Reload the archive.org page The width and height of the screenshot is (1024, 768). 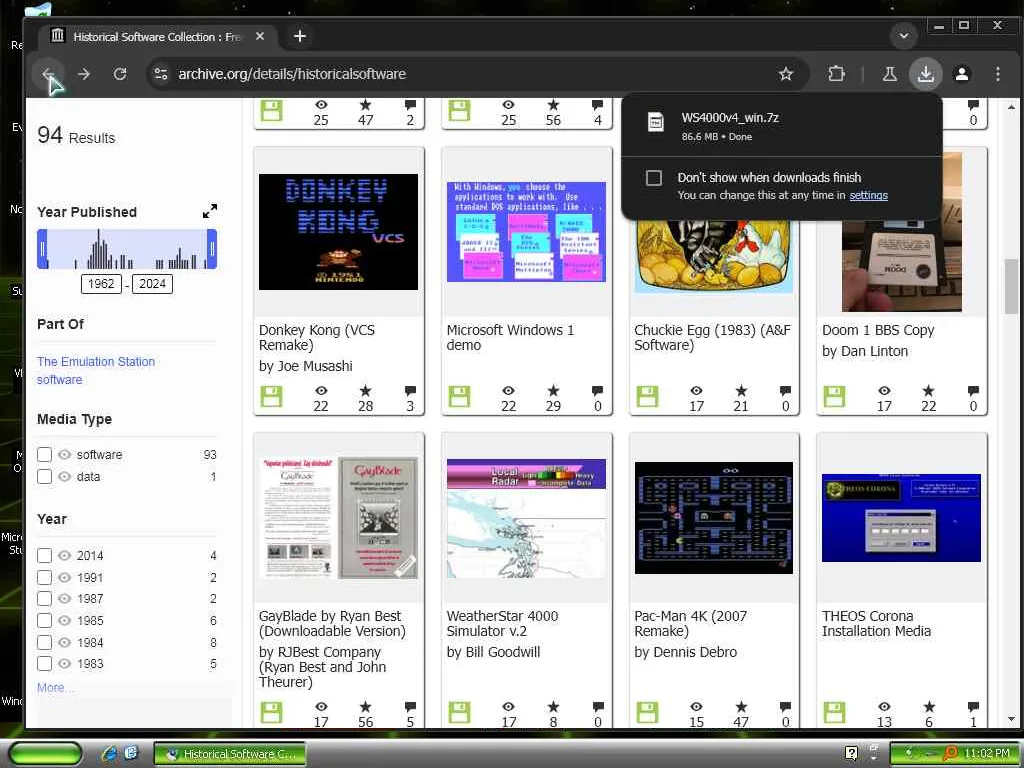point(120,74)
